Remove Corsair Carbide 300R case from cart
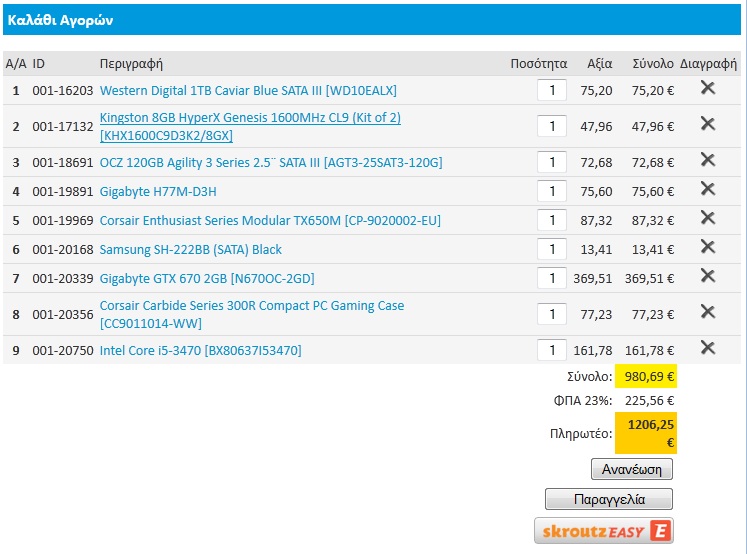747x554 pixels. (708, 312)
